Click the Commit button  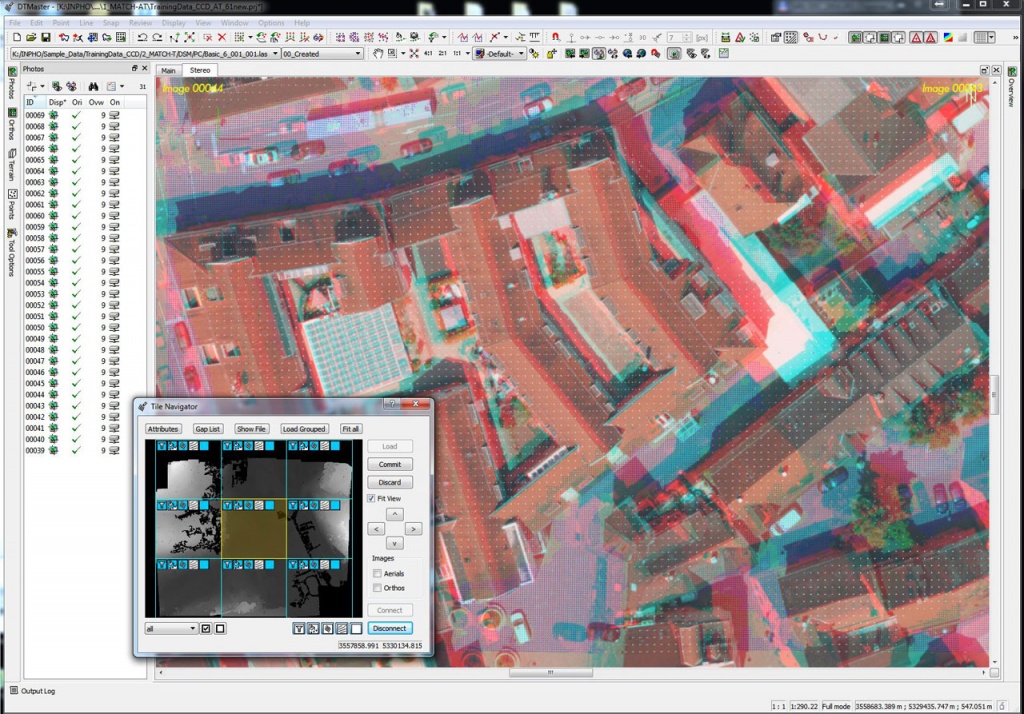point(390,464)
